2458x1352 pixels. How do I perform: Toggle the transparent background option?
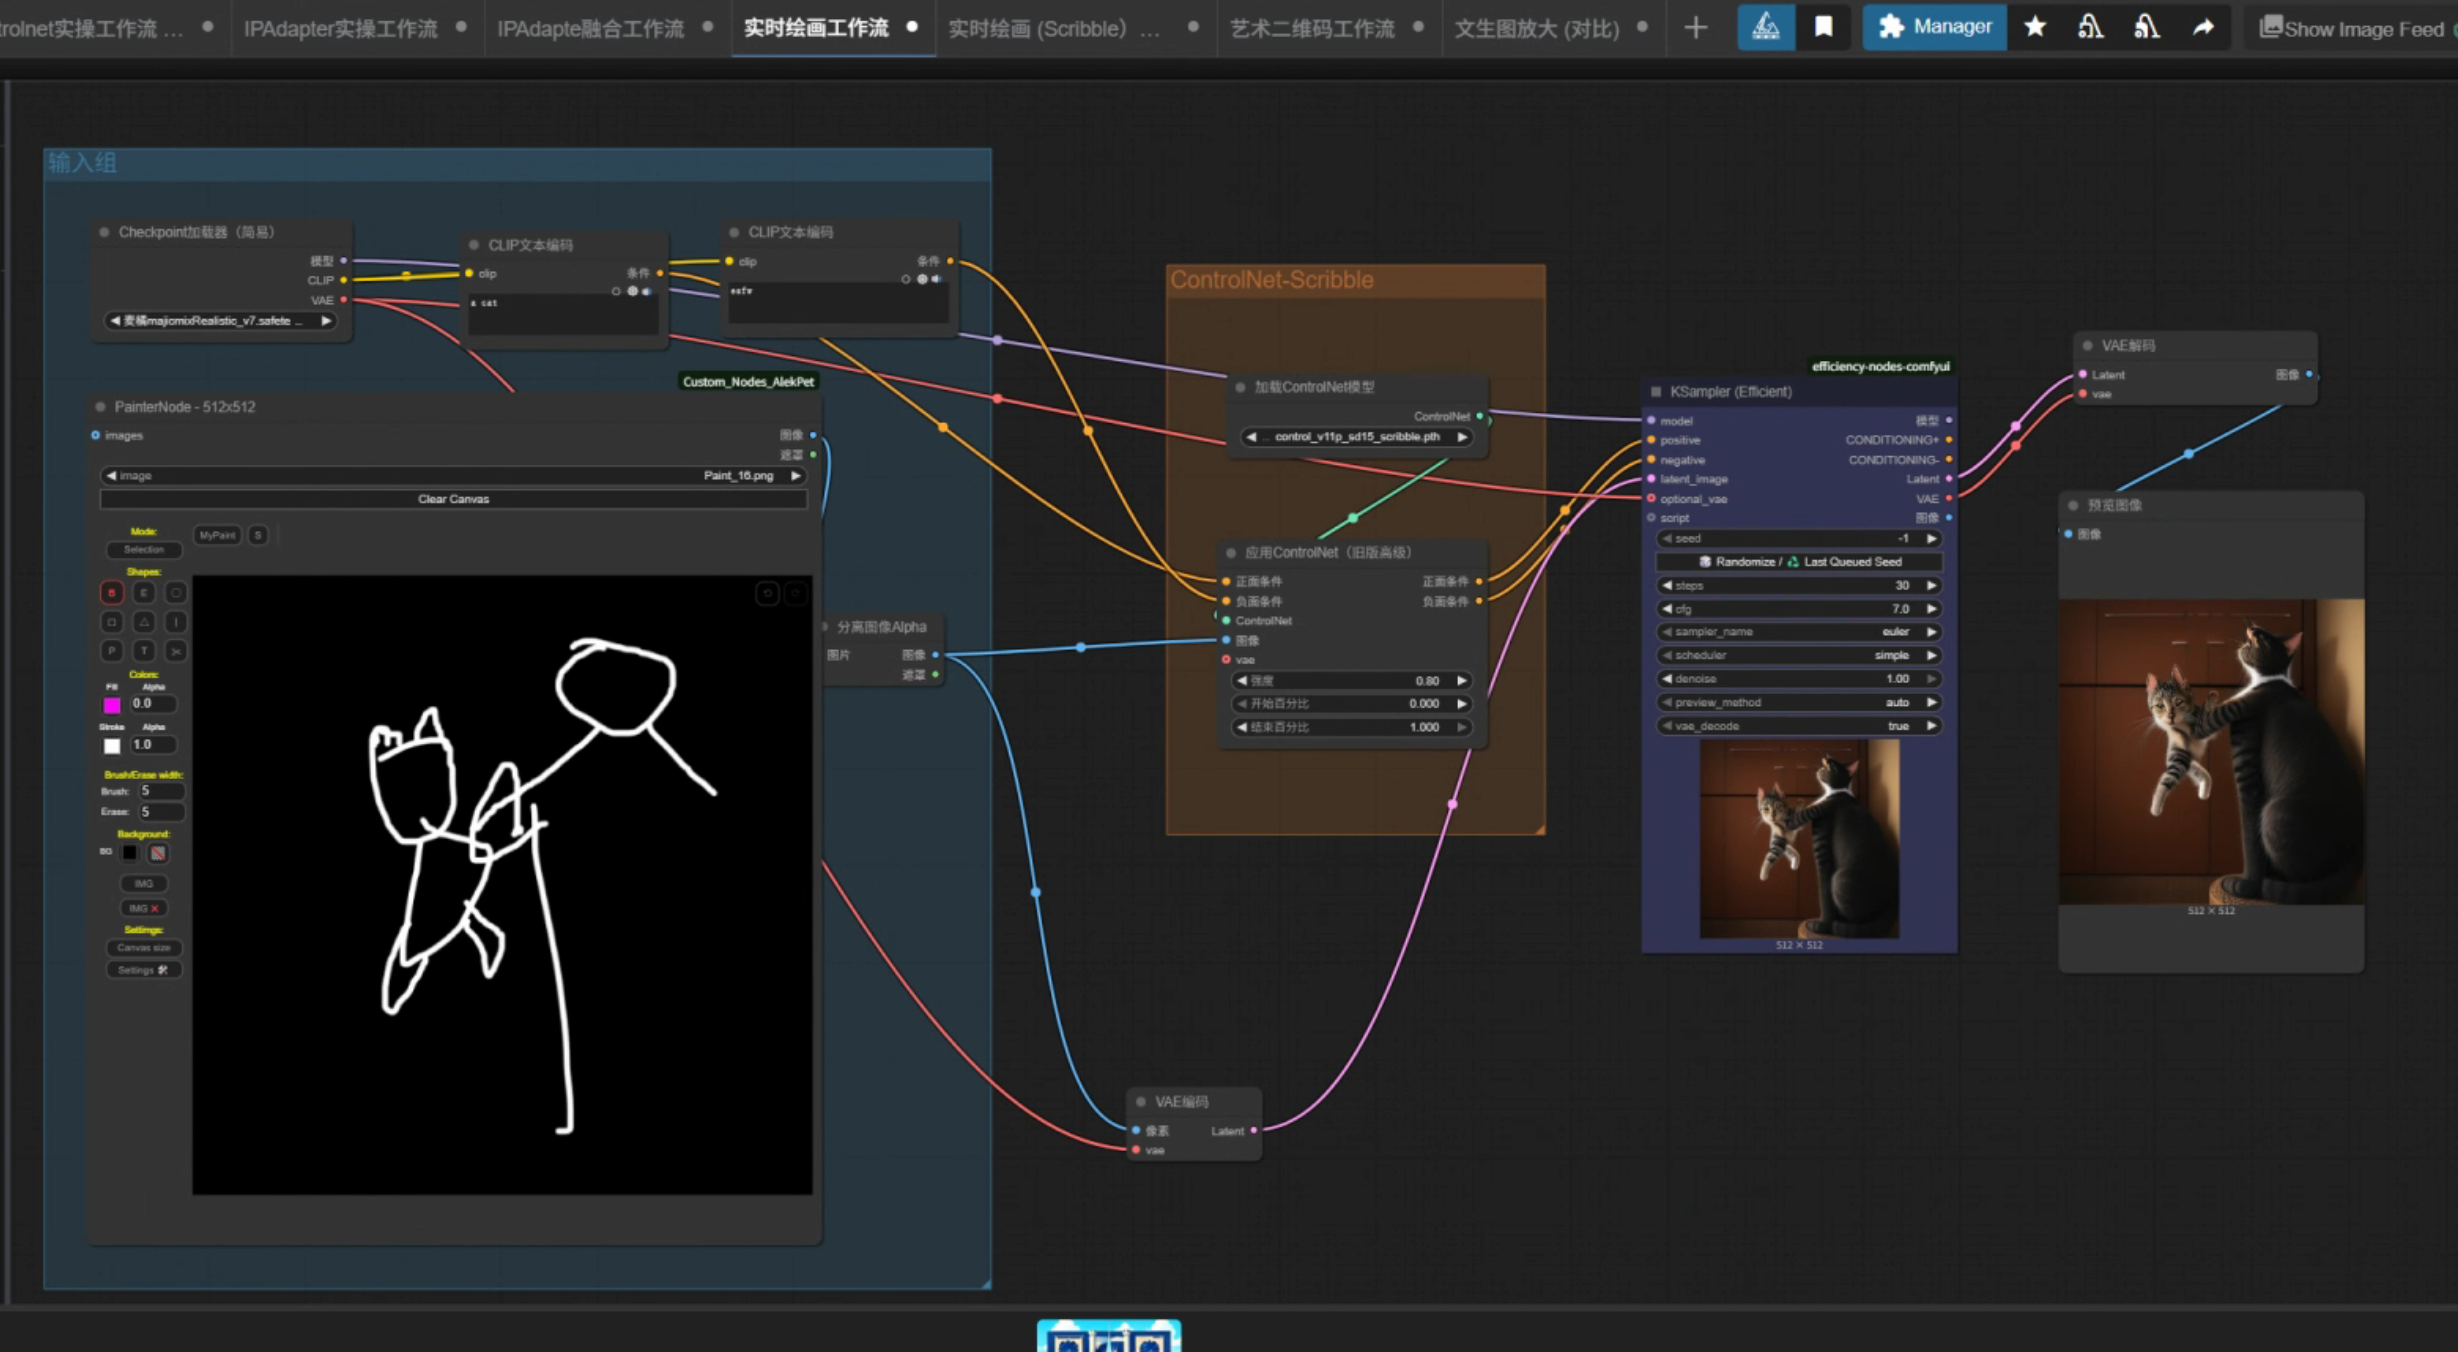(x=158, y=853)
